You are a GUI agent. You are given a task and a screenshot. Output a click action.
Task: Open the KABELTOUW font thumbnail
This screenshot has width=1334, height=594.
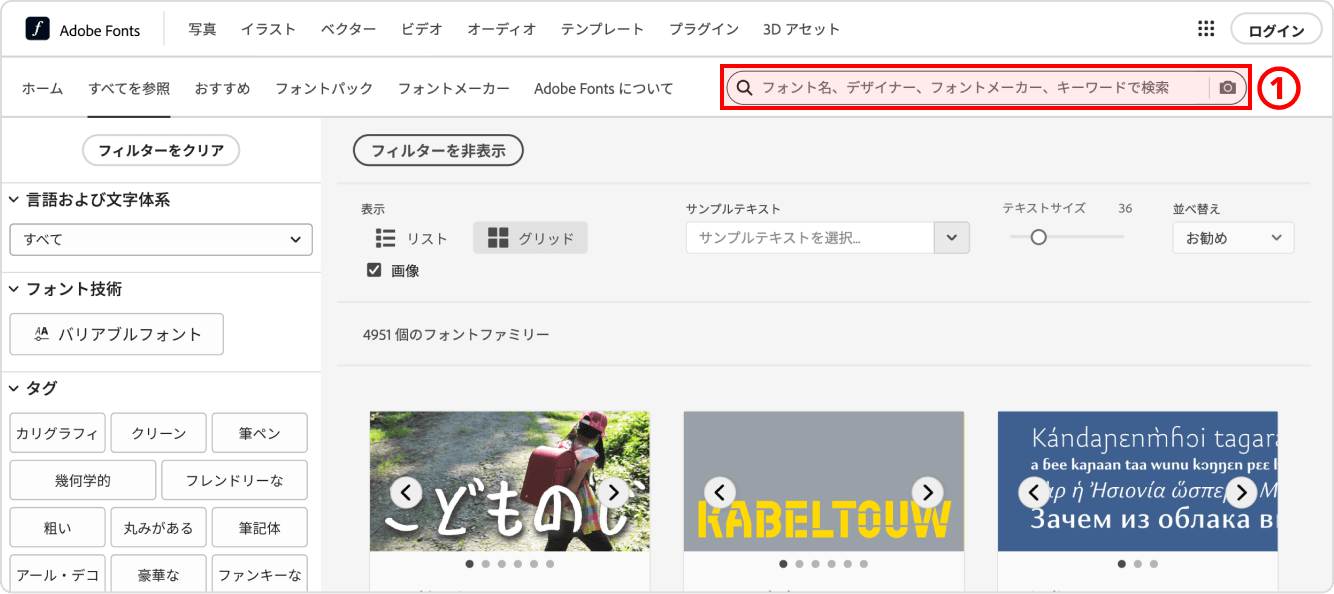point(824,481)
